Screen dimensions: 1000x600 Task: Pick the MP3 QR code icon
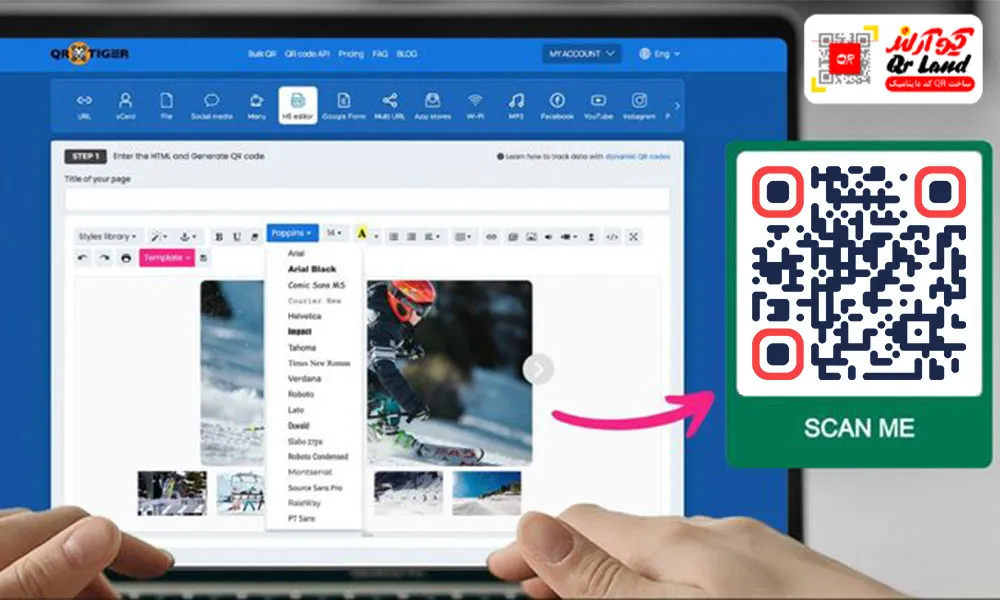(x=515, y=105)
